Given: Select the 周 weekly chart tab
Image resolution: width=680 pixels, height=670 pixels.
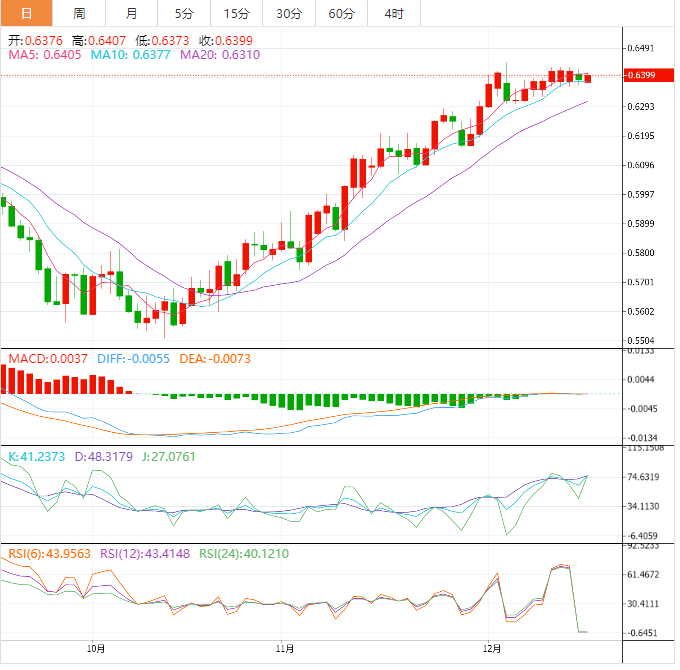Looking at the screenshot, I should point(79,13).
